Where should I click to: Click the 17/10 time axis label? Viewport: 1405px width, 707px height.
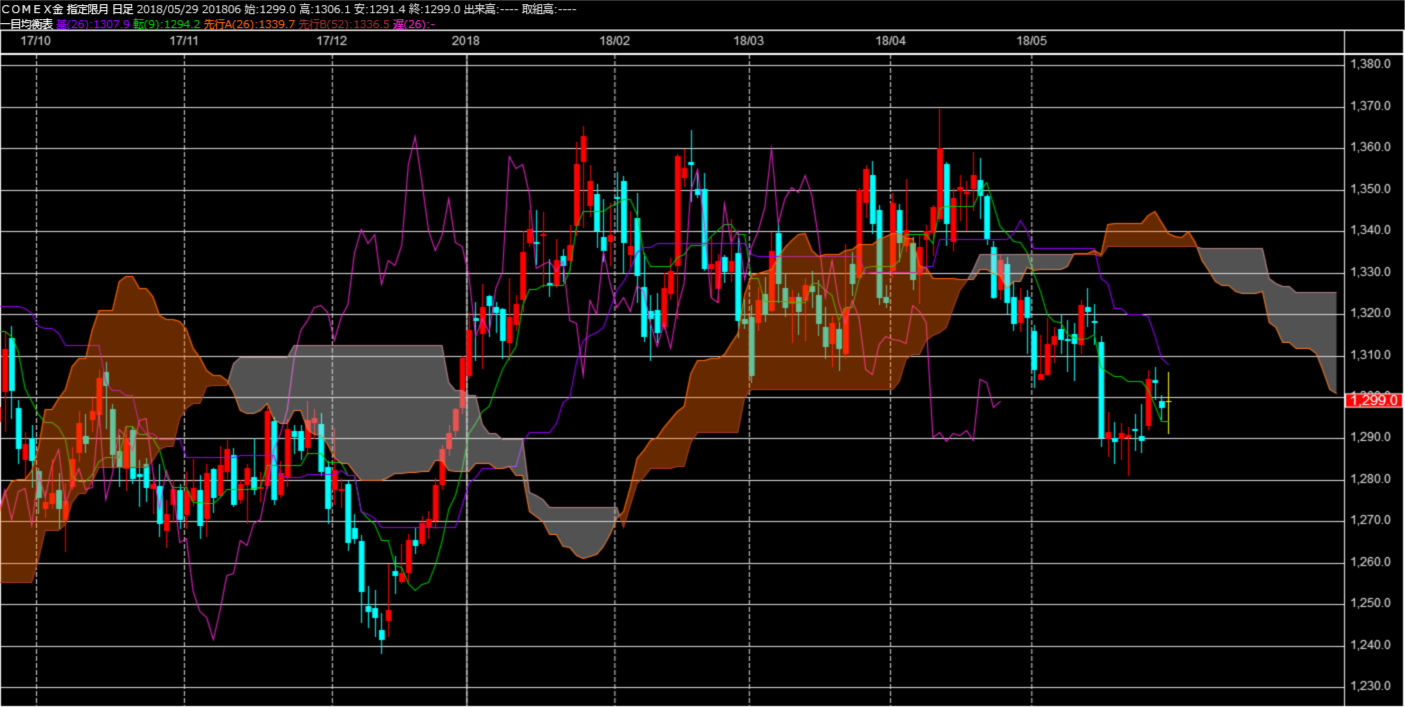click(36, 41)
